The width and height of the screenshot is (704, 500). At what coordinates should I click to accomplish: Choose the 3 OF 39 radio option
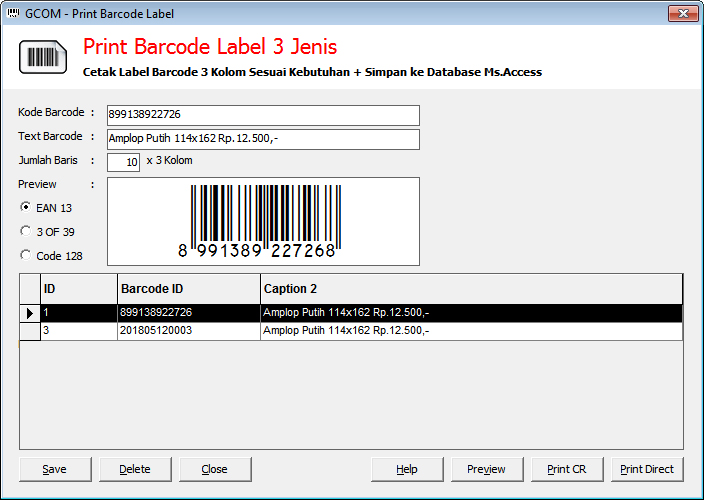[26, 231]
